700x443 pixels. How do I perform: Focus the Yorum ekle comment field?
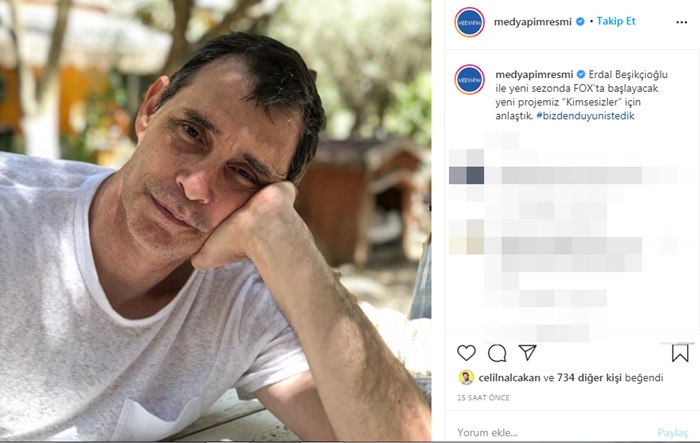554,432
